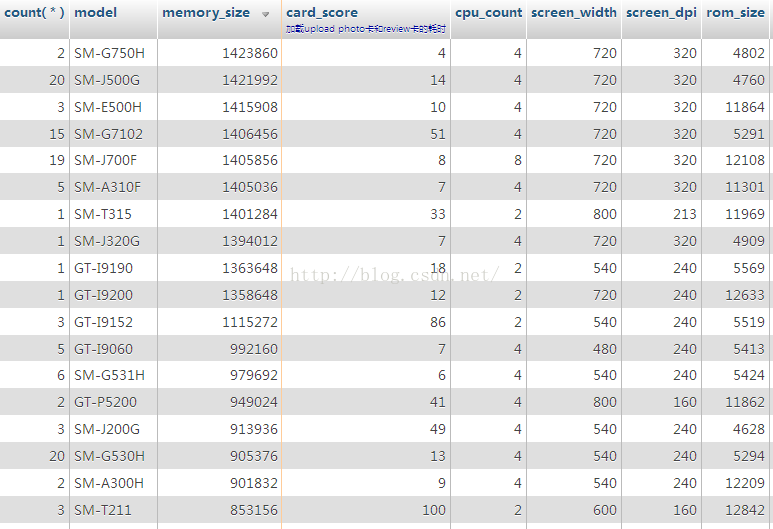This screenshot has height=529, width=773.
Task: Click memory_size value 992160
Action: pos(254,349)
